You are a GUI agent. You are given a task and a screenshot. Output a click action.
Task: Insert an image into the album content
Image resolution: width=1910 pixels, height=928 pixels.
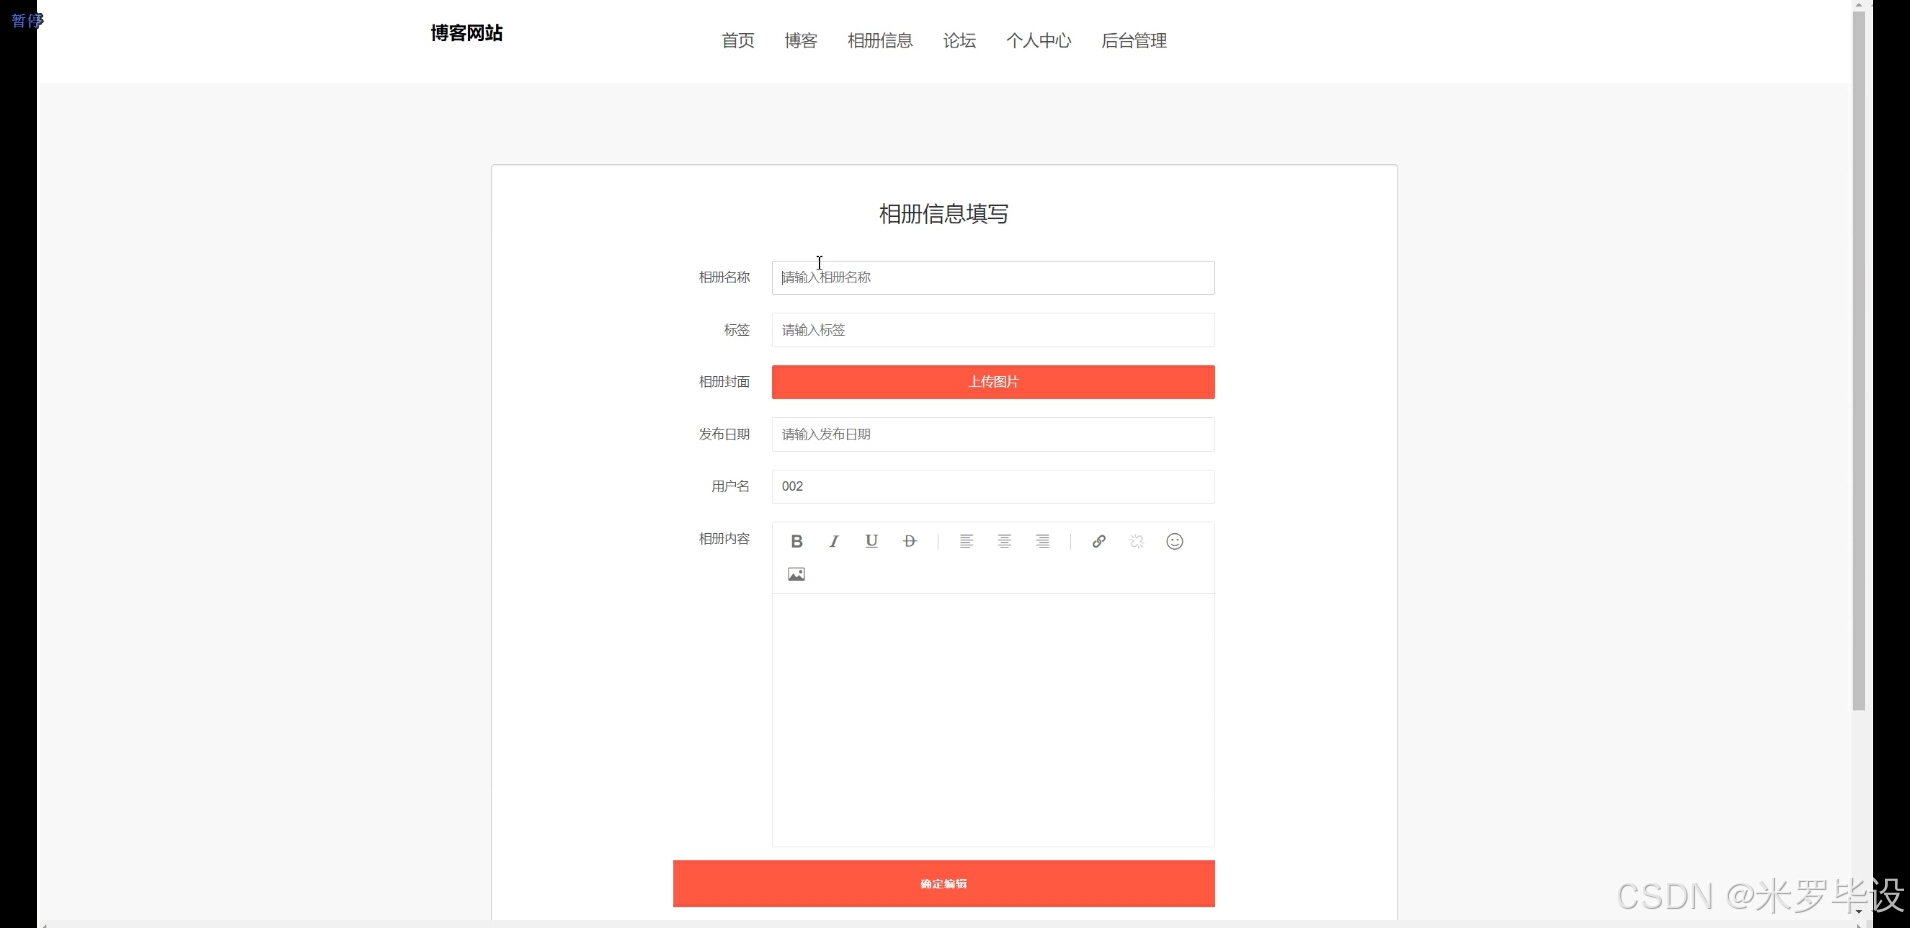[795, 574]
